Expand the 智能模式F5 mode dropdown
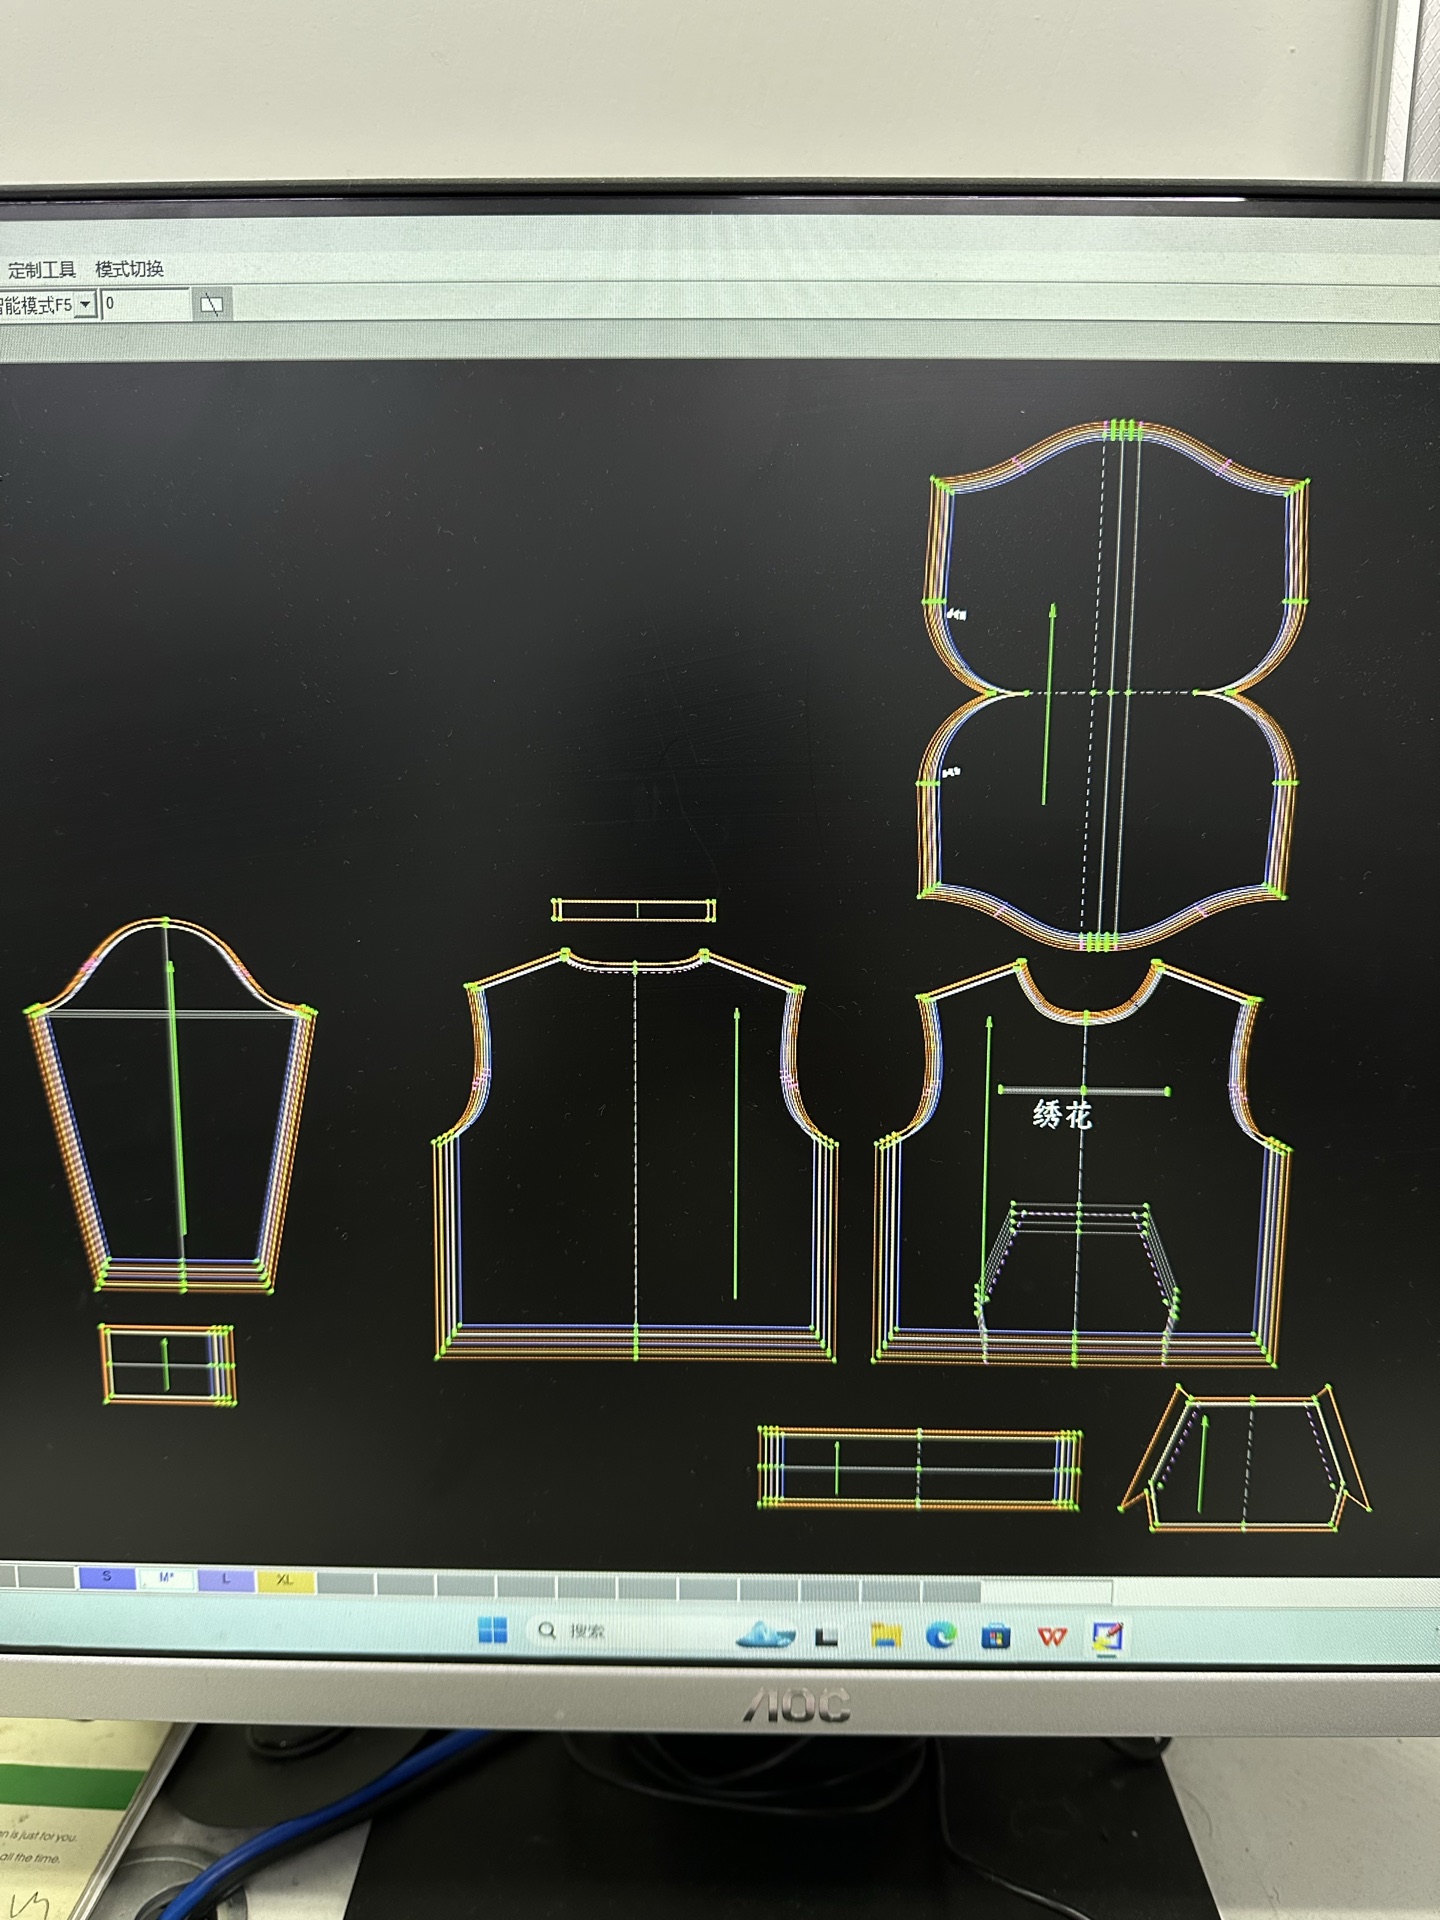The height and width of the screenshot is (1920, 1440). point(86,304)
